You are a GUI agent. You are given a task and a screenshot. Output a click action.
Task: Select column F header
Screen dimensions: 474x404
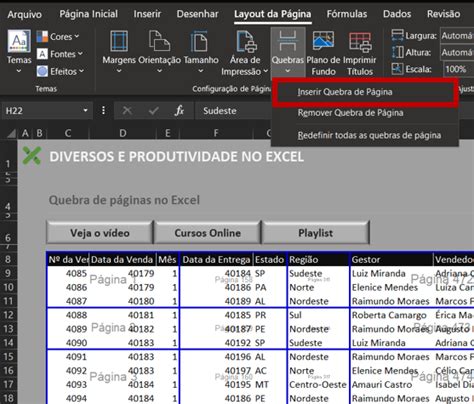(x=216, y=133)
